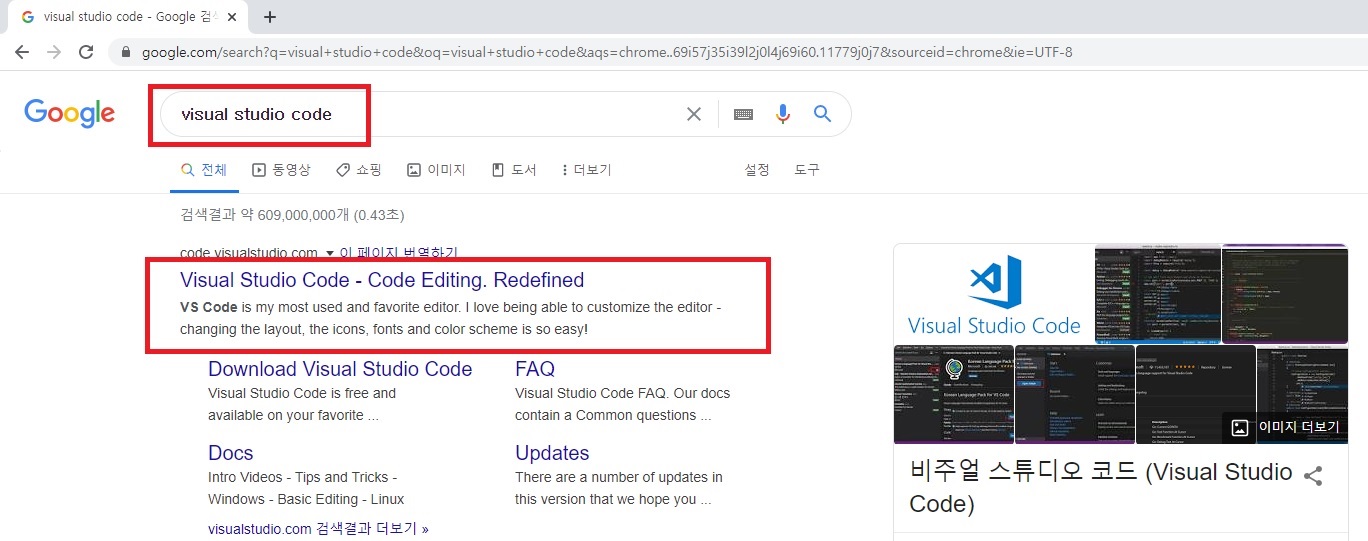The height and width of the screenshot is (541, 1368).
Task: Open the Docs sitelink
Action: [231, 453]
